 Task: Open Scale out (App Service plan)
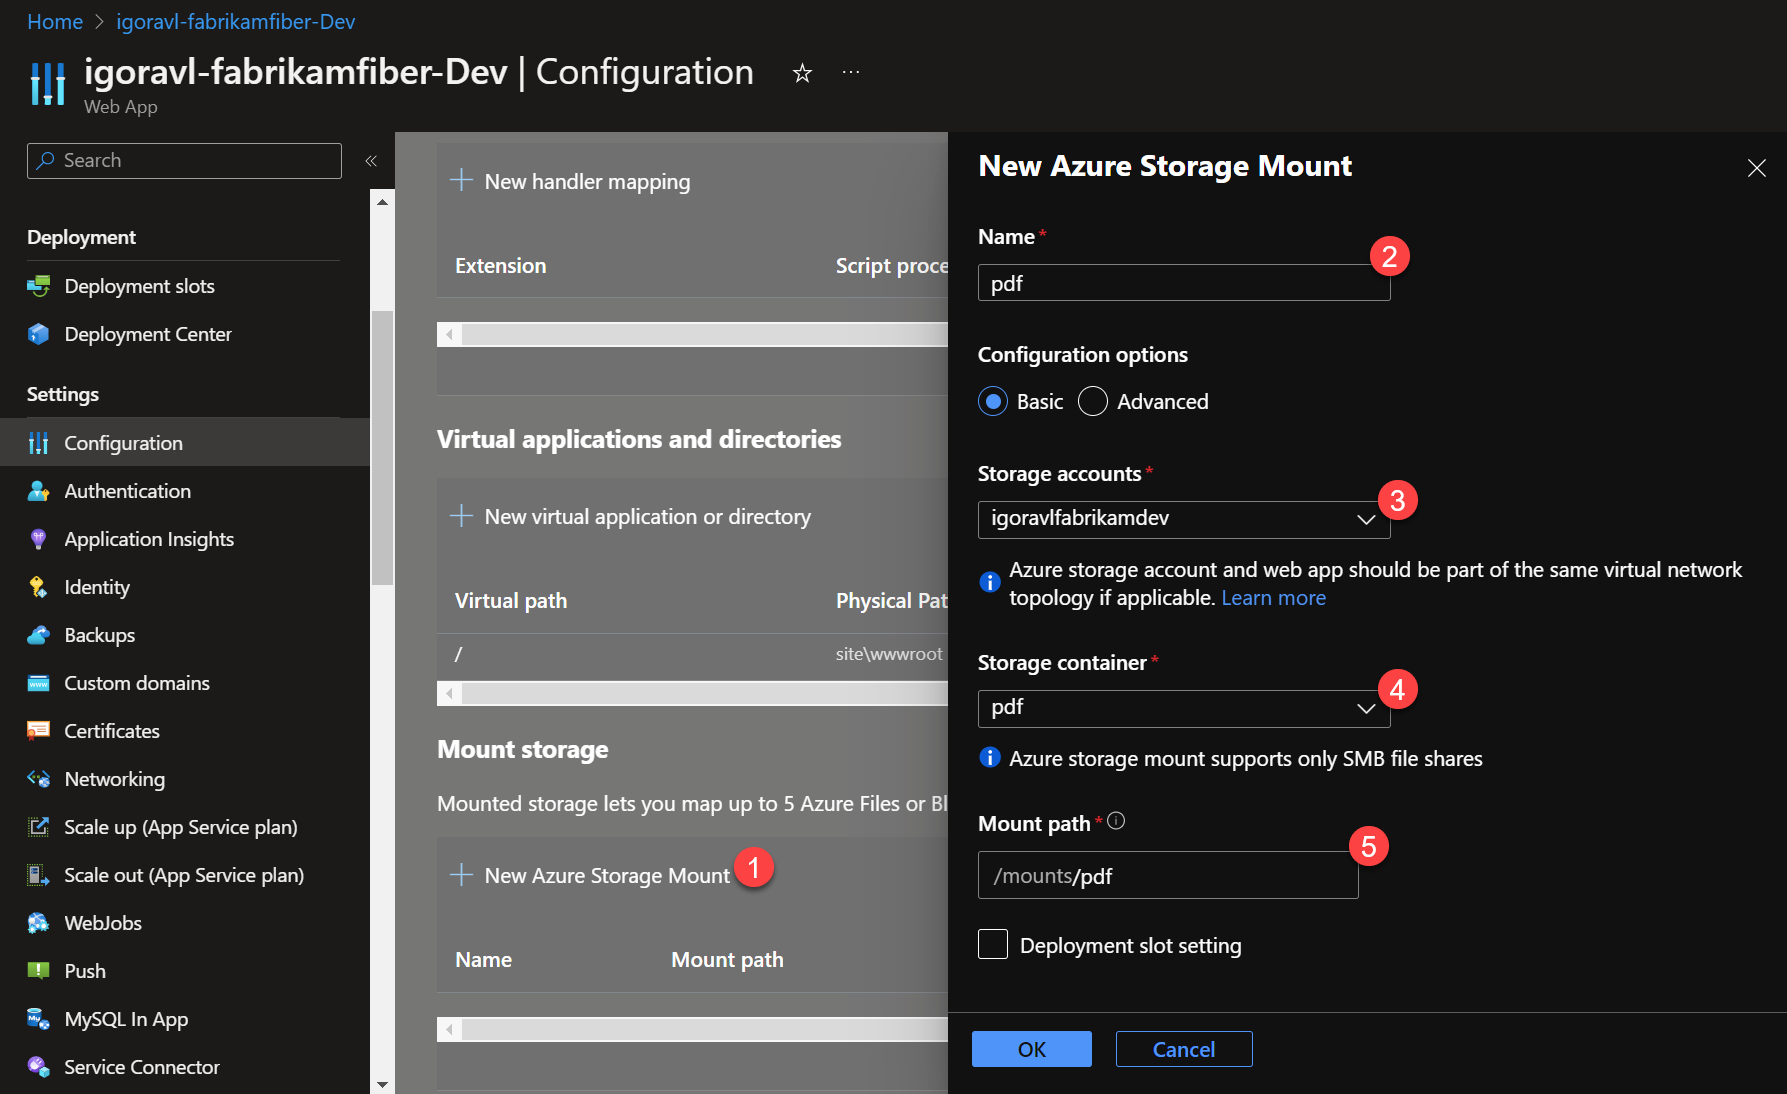coord(184,875)
